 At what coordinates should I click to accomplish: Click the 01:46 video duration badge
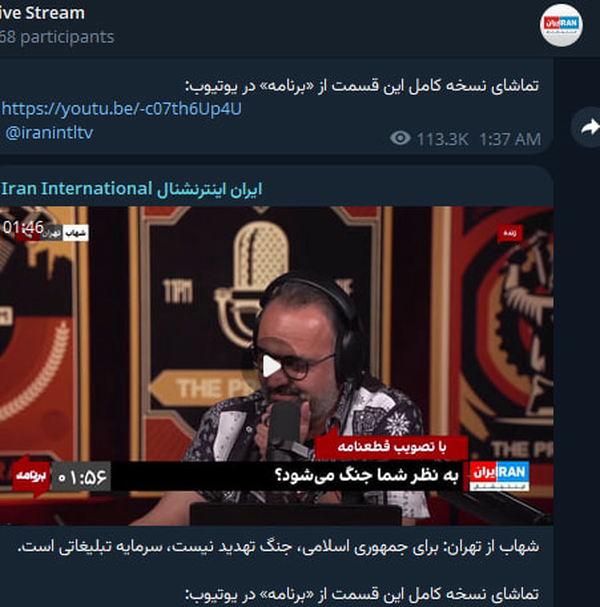click(22, 227)
